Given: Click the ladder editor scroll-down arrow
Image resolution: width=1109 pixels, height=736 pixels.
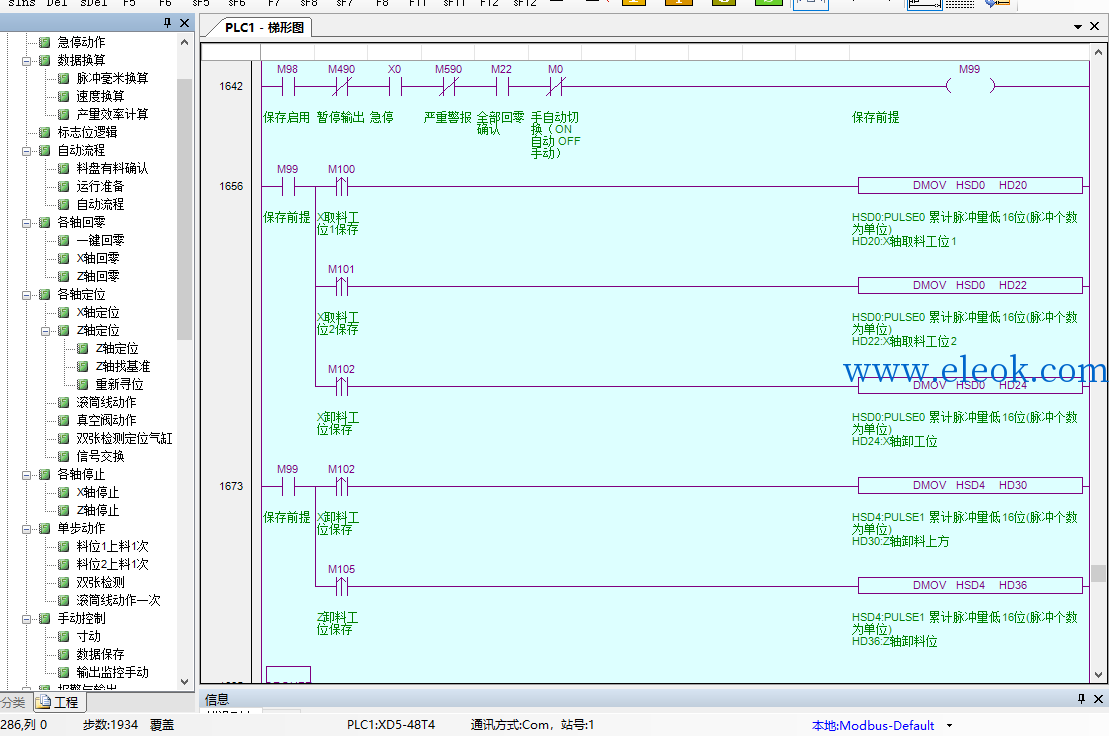Looking at the screenshot, I should [1098, 675].
